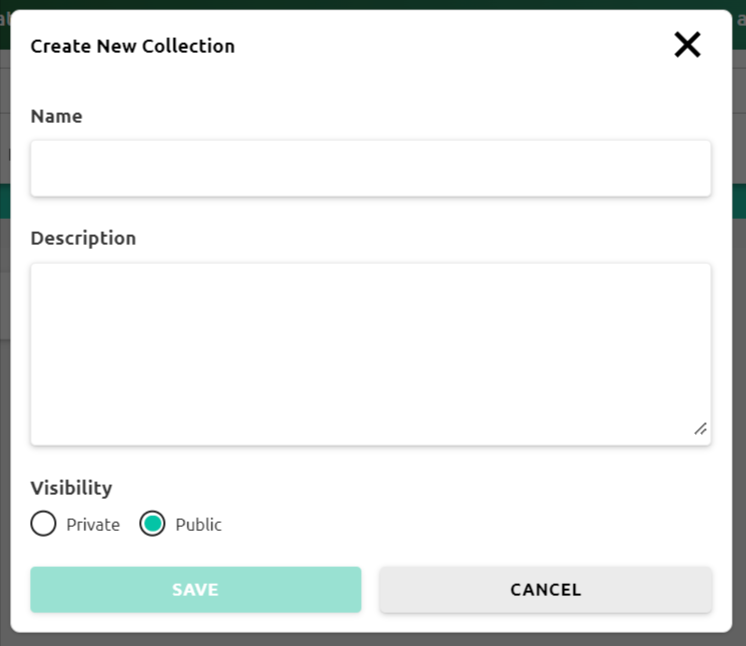The width and height of the screenshot is (746, 646).
Task: Click the "Create New Collection" dialog title
Action: 132,46
